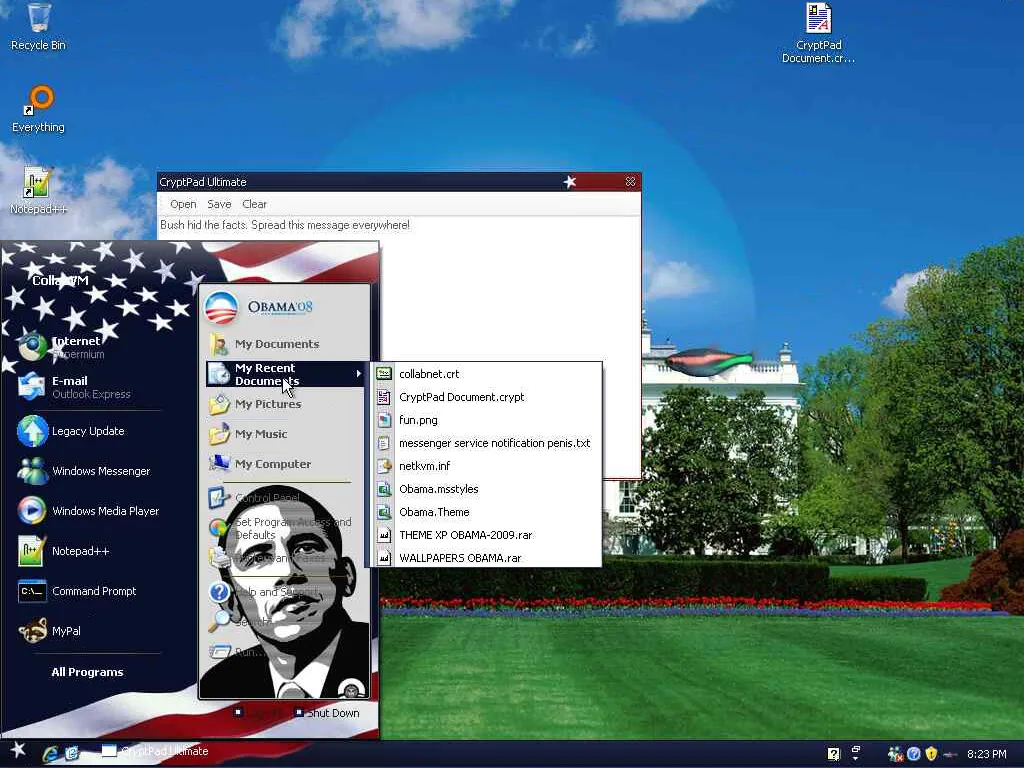This screenshot has width=1024, height=768.
Task: Click Open in CryptPad Ultimate toolbar
Action: 183,204
